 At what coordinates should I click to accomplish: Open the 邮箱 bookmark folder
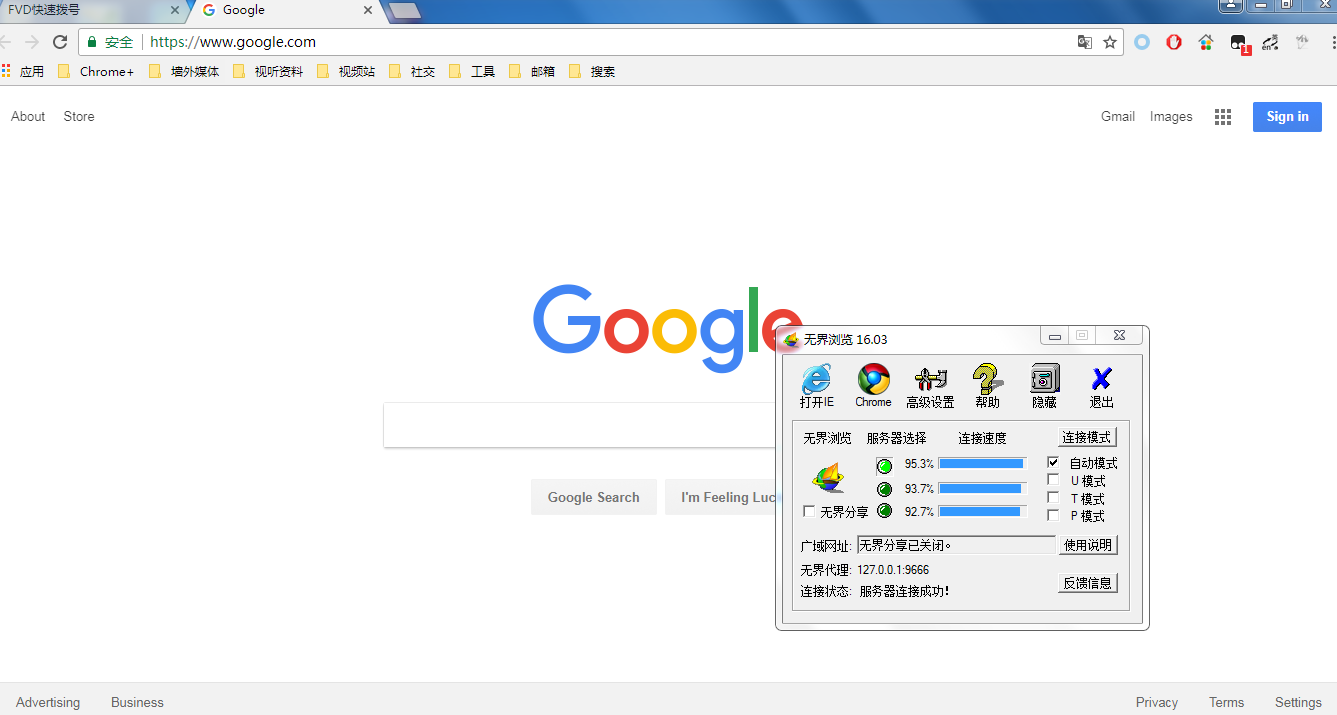[532, 71]
